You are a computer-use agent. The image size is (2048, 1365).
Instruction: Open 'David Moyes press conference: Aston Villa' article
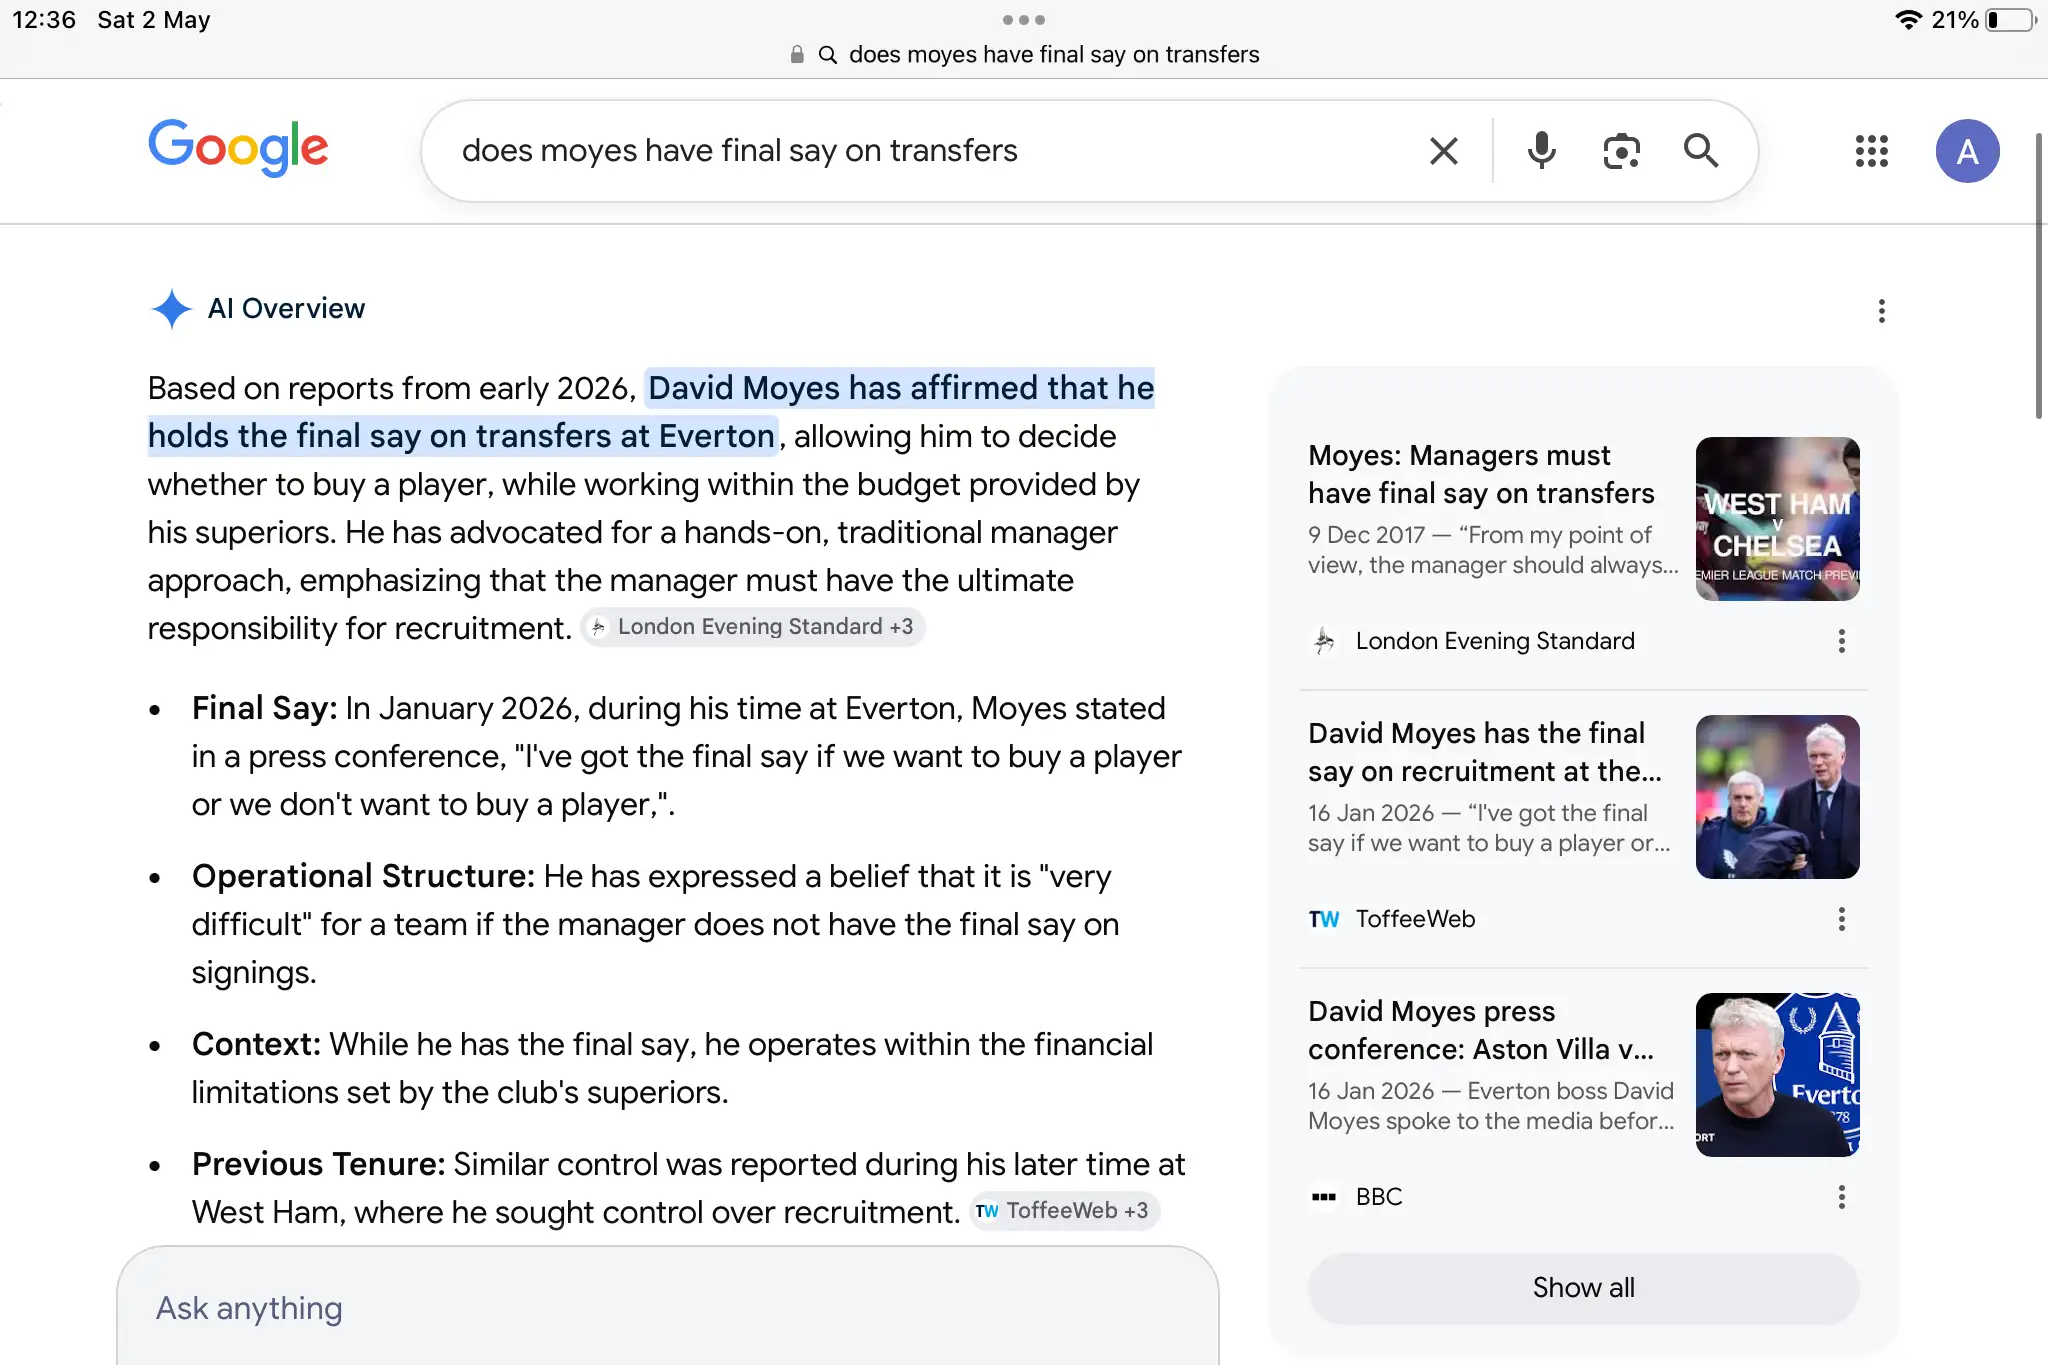click(1481, 1030)
